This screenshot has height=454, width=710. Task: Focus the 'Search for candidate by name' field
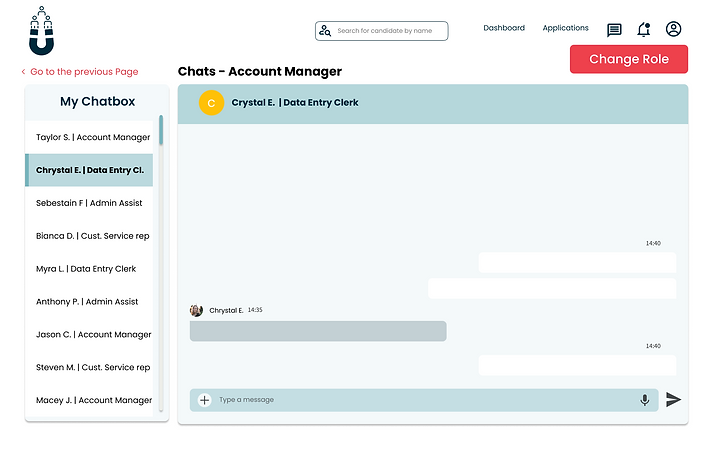382,31
